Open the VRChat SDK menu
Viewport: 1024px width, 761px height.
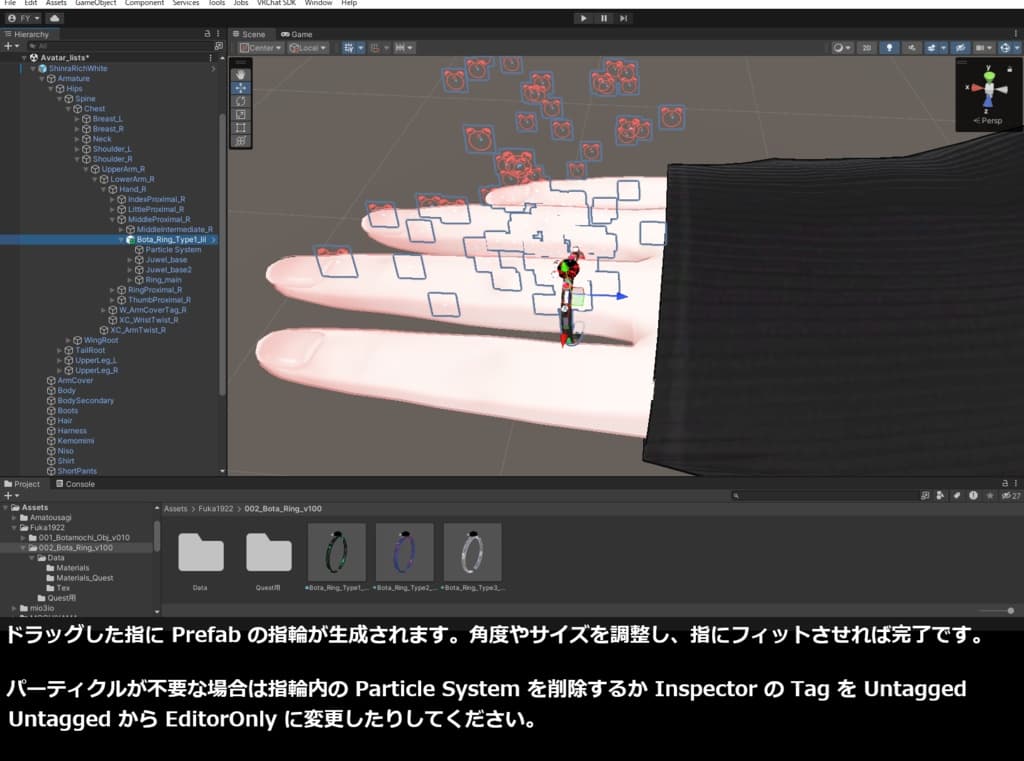(x=276, y=3)
